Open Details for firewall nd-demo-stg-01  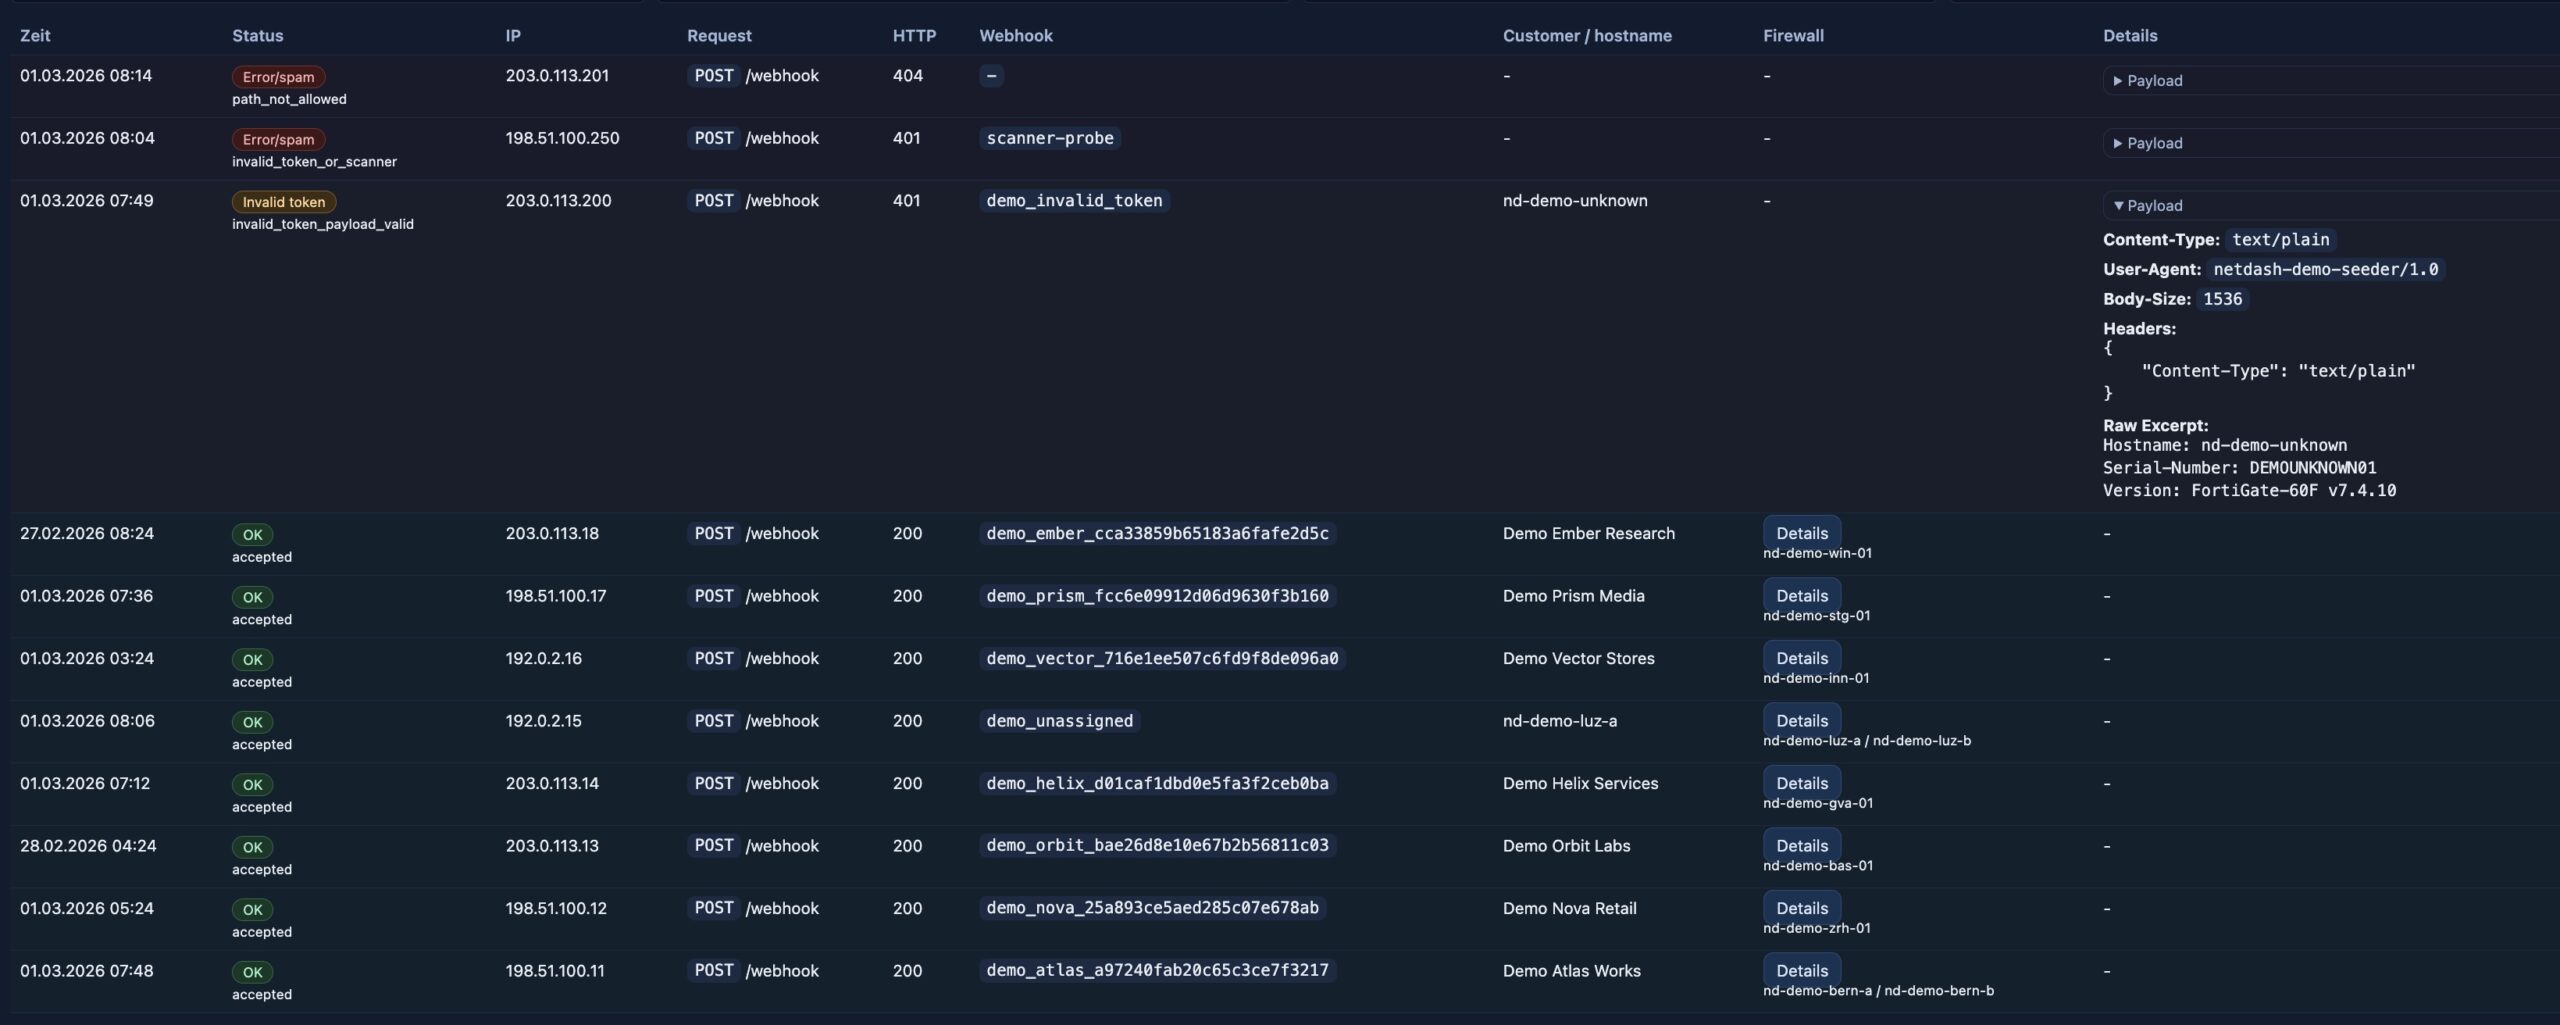pos(1801,596)
